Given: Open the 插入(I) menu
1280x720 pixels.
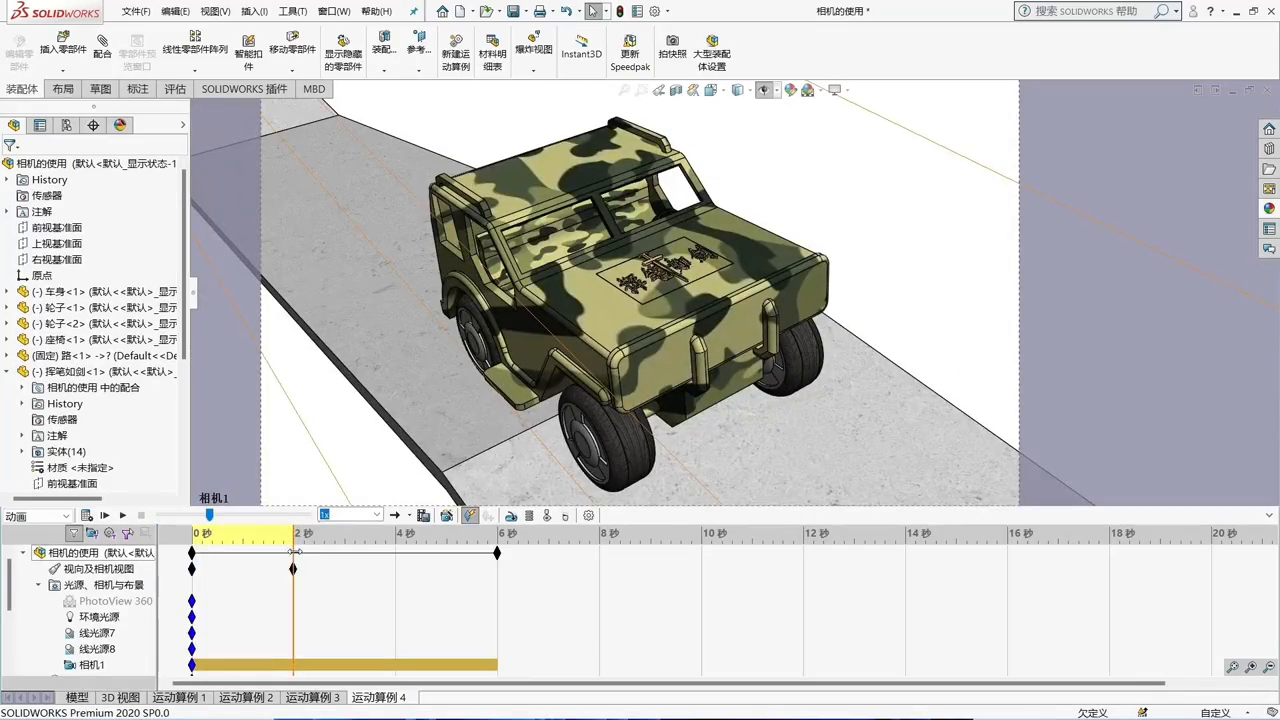Looking at the screenshot, I should click(x=252, y=11).
